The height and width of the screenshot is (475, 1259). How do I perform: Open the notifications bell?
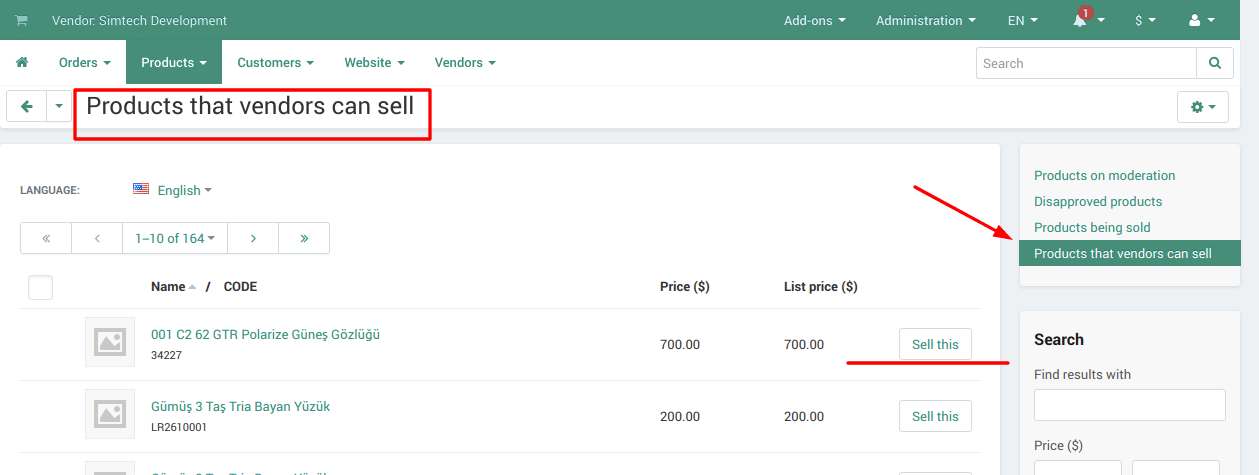pyautogui.click(x=1080, y=21)
